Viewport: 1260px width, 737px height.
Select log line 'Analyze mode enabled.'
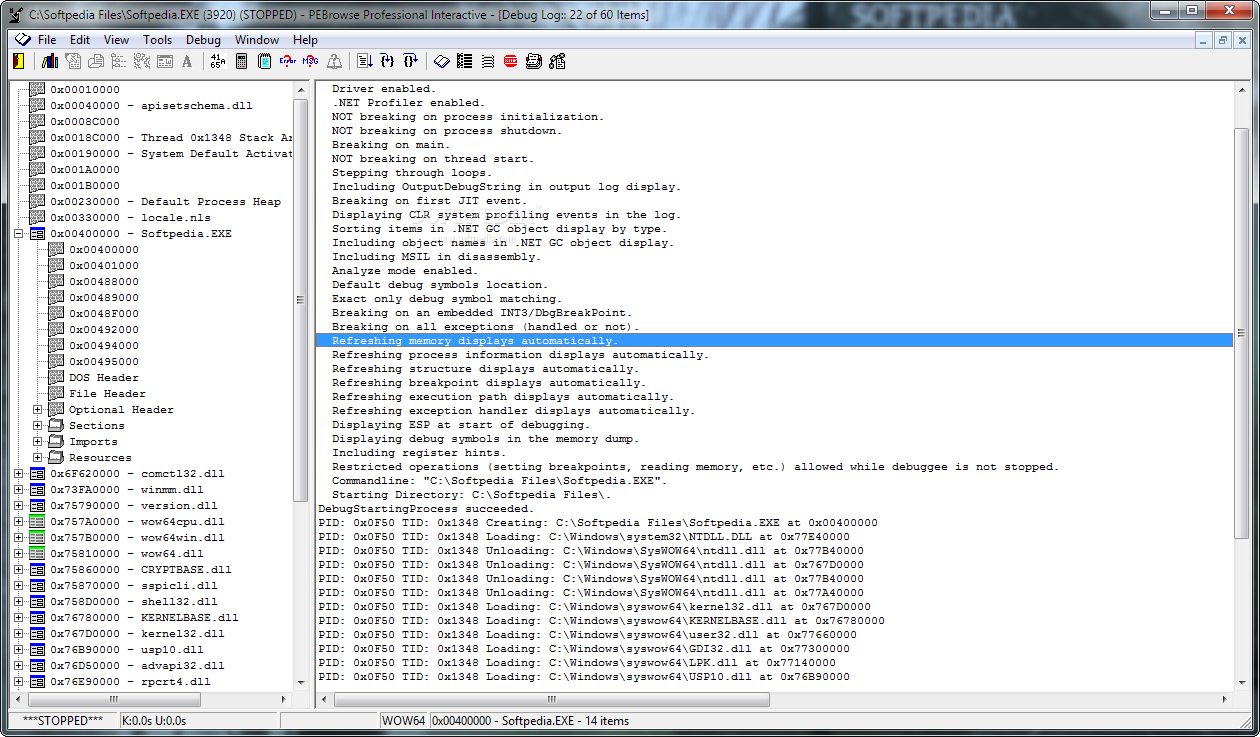(x=405, y=271)
